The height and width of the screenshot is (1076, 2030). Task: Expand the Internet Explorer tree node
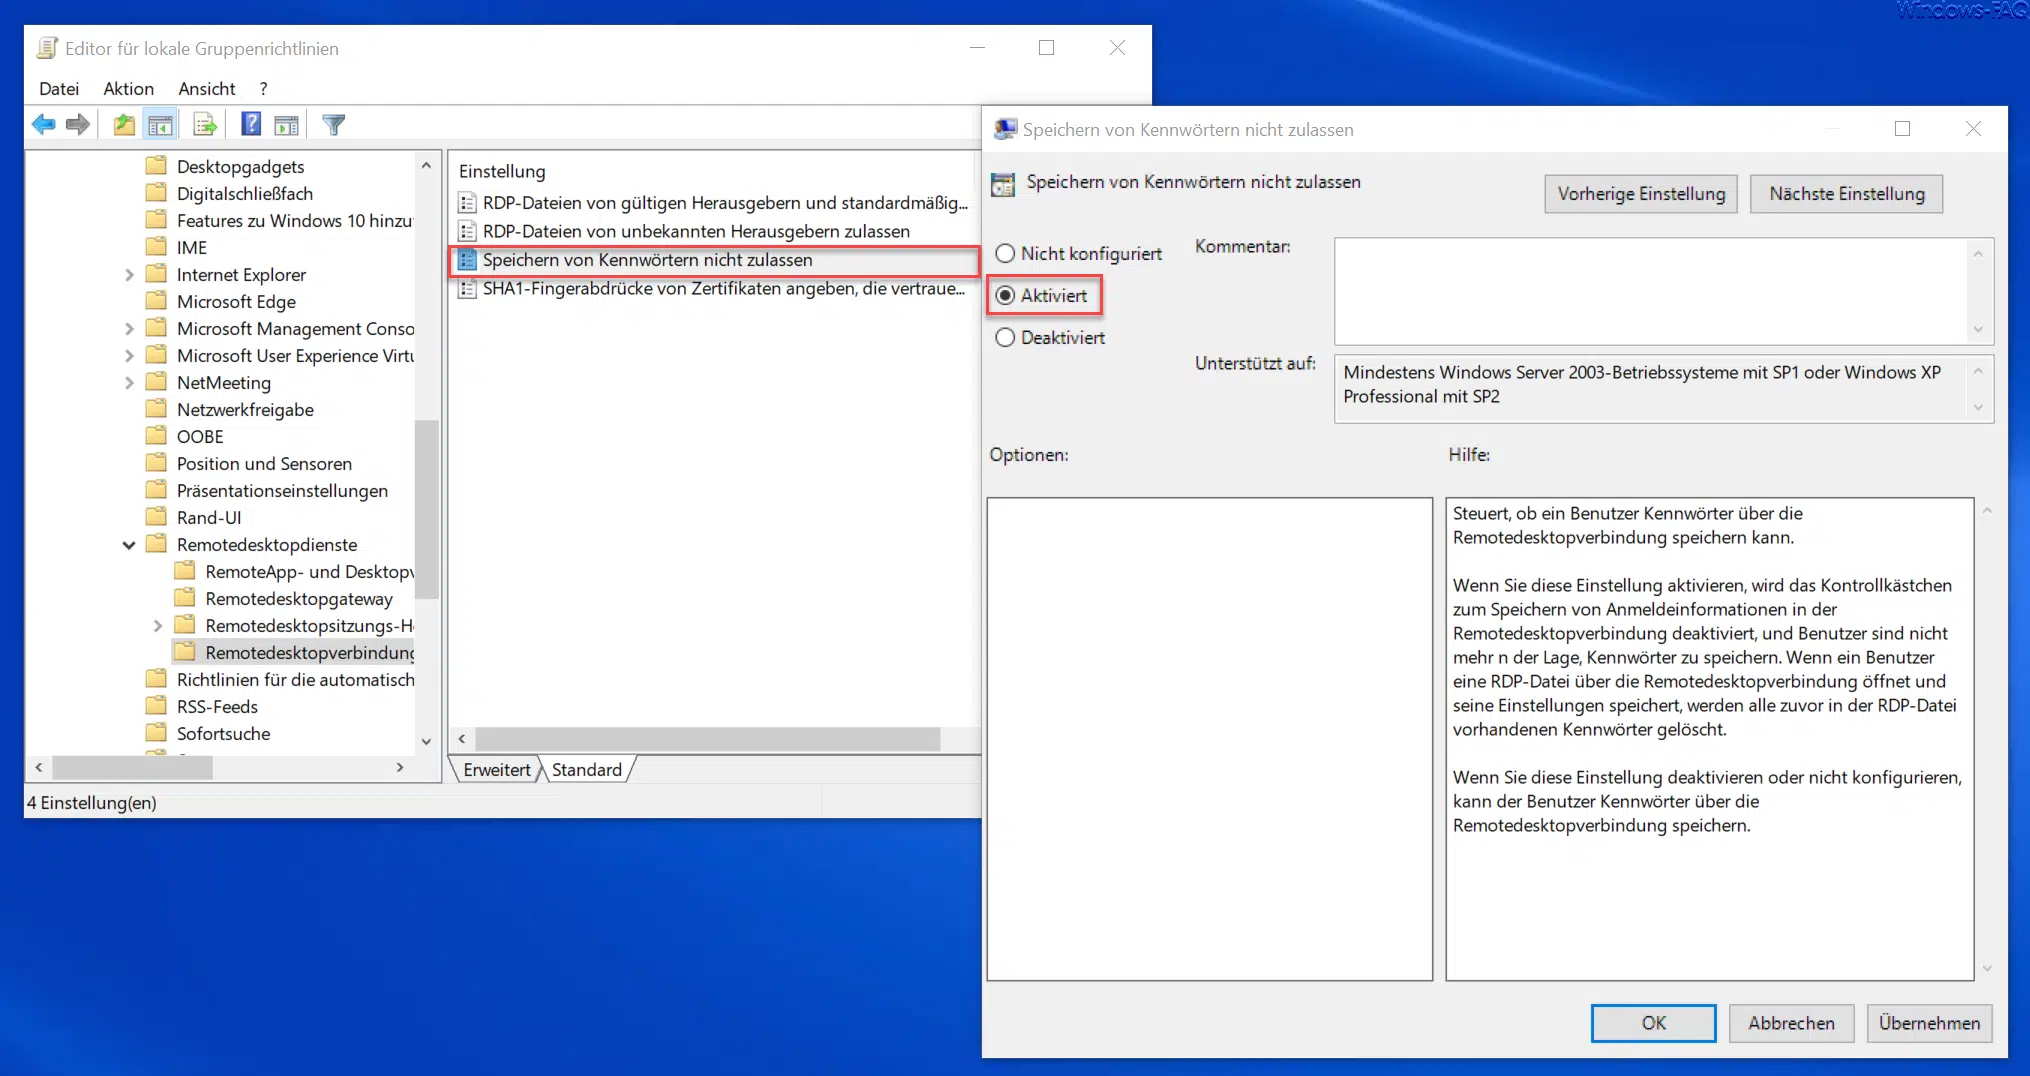tap(129, 275)
